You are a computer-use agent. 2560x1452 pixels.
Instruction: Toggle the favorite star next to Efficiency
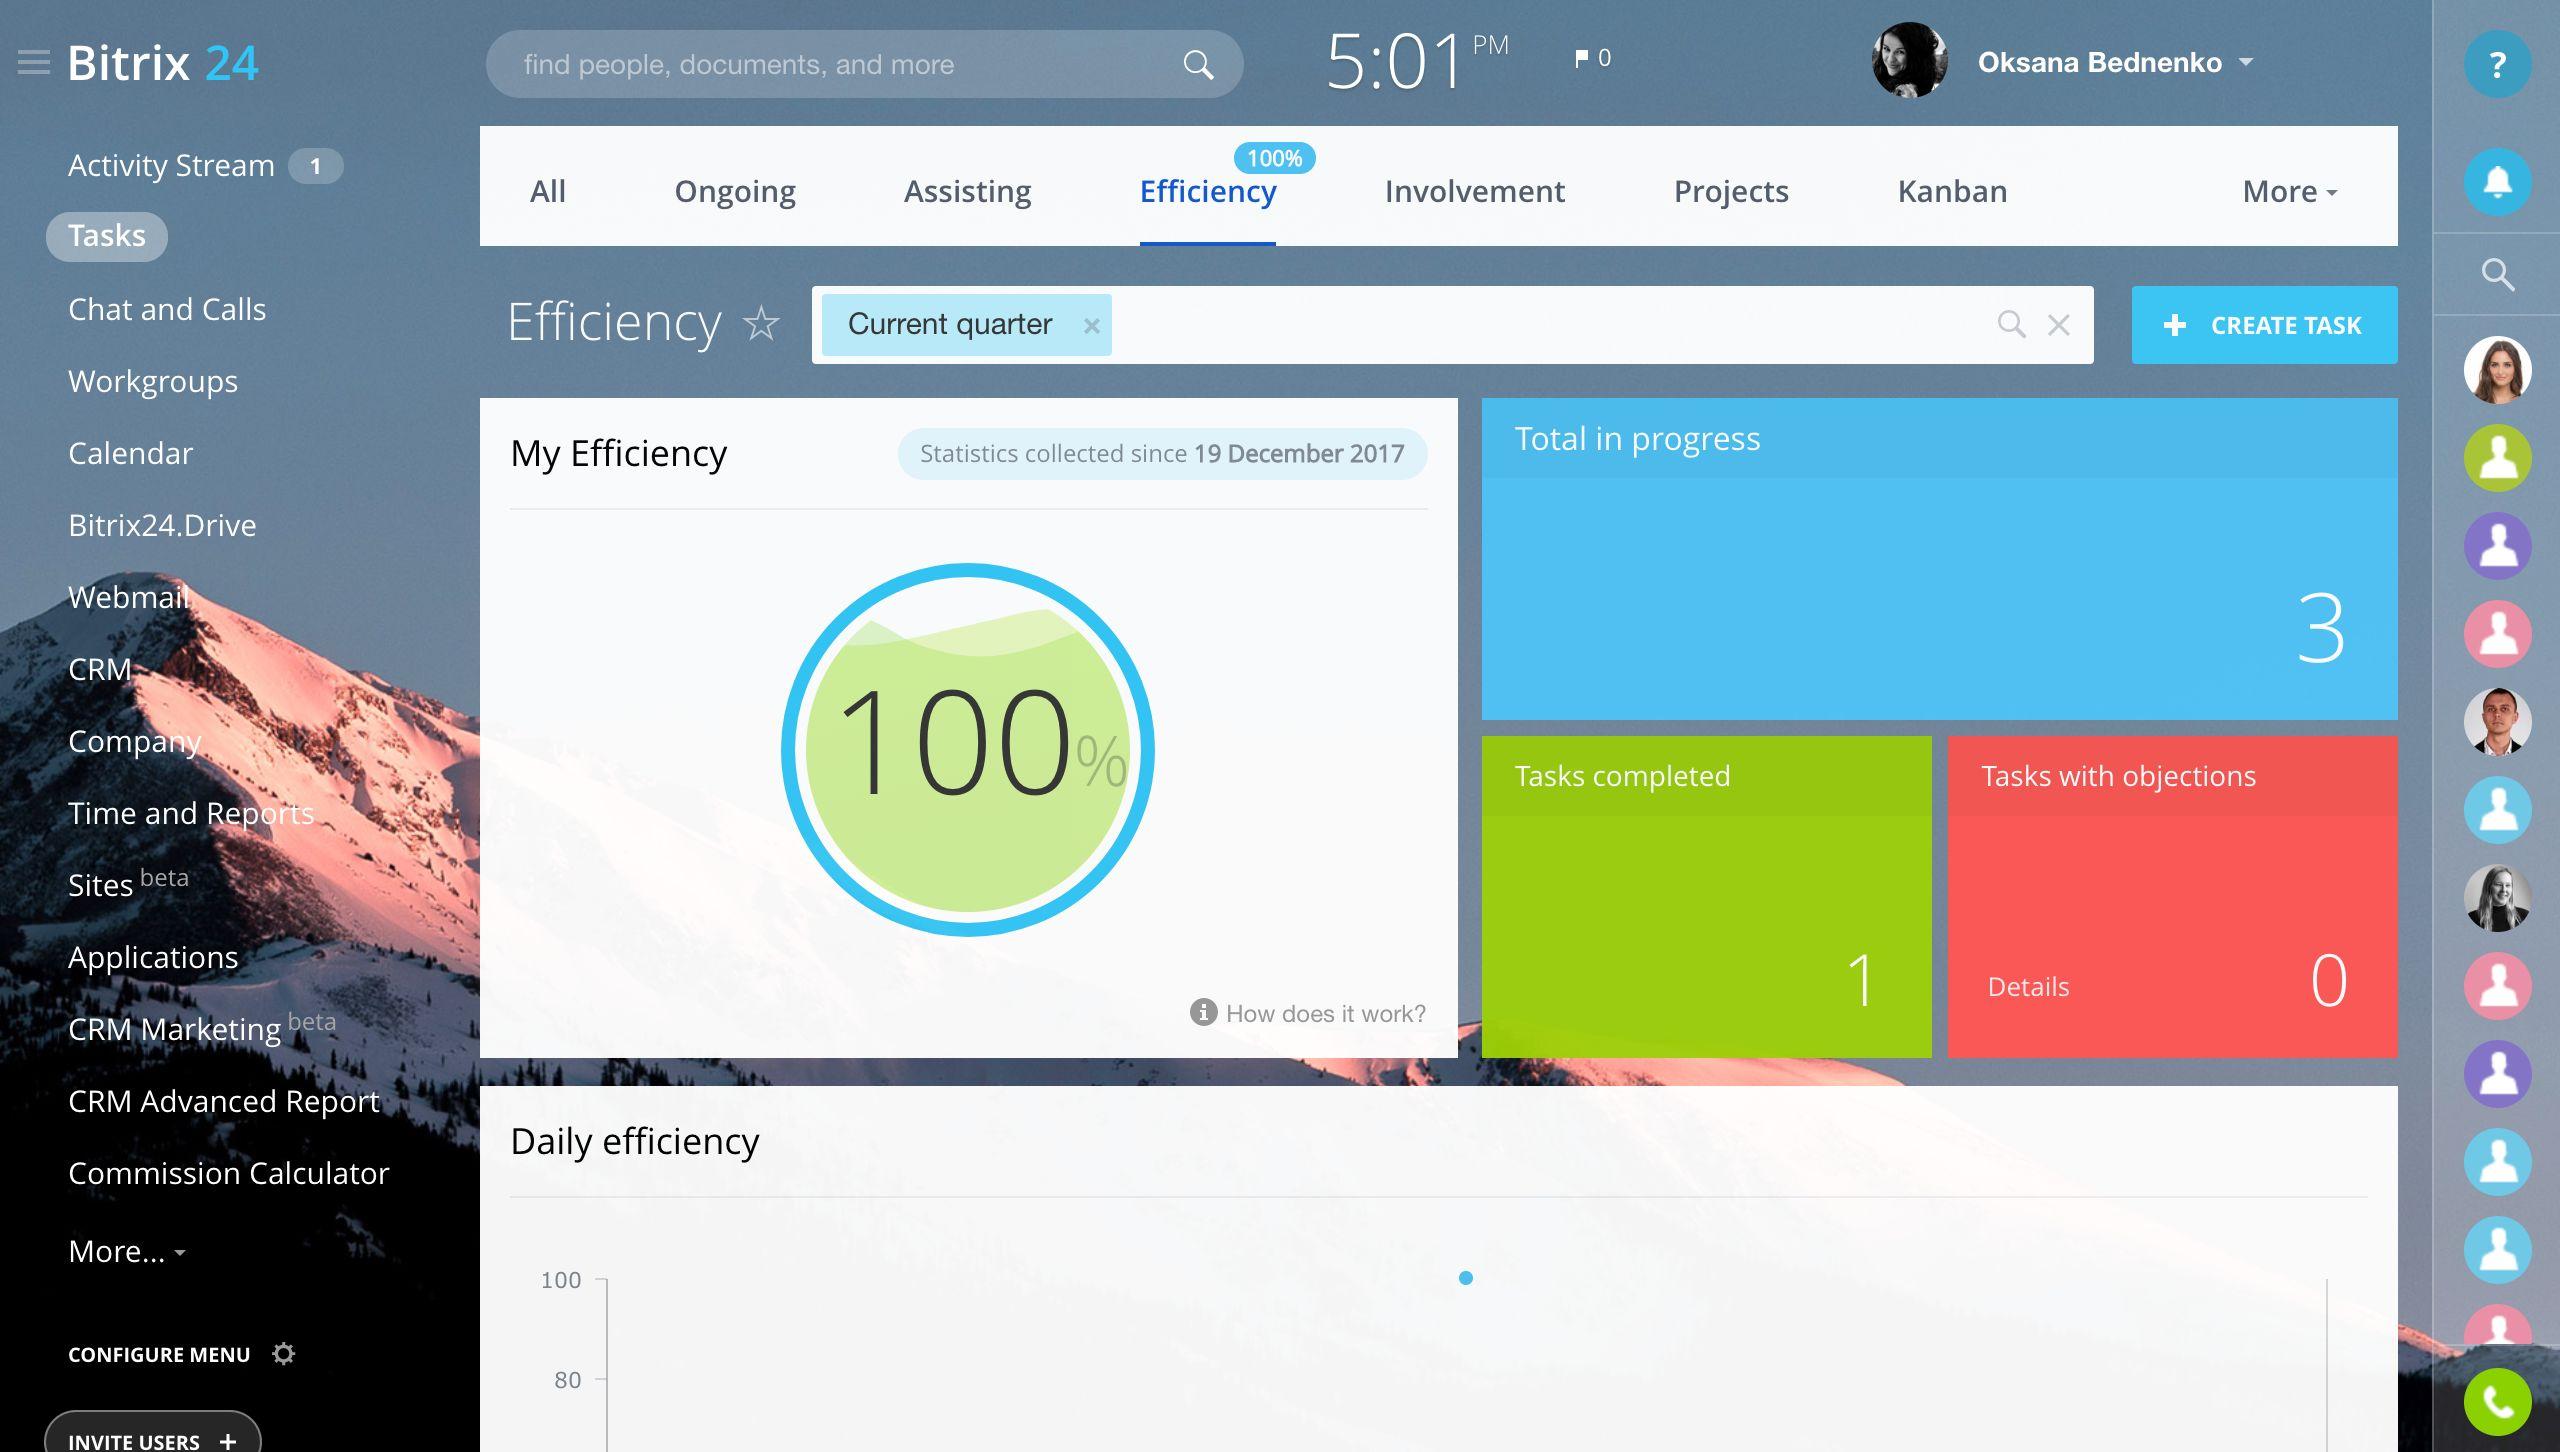761,323
